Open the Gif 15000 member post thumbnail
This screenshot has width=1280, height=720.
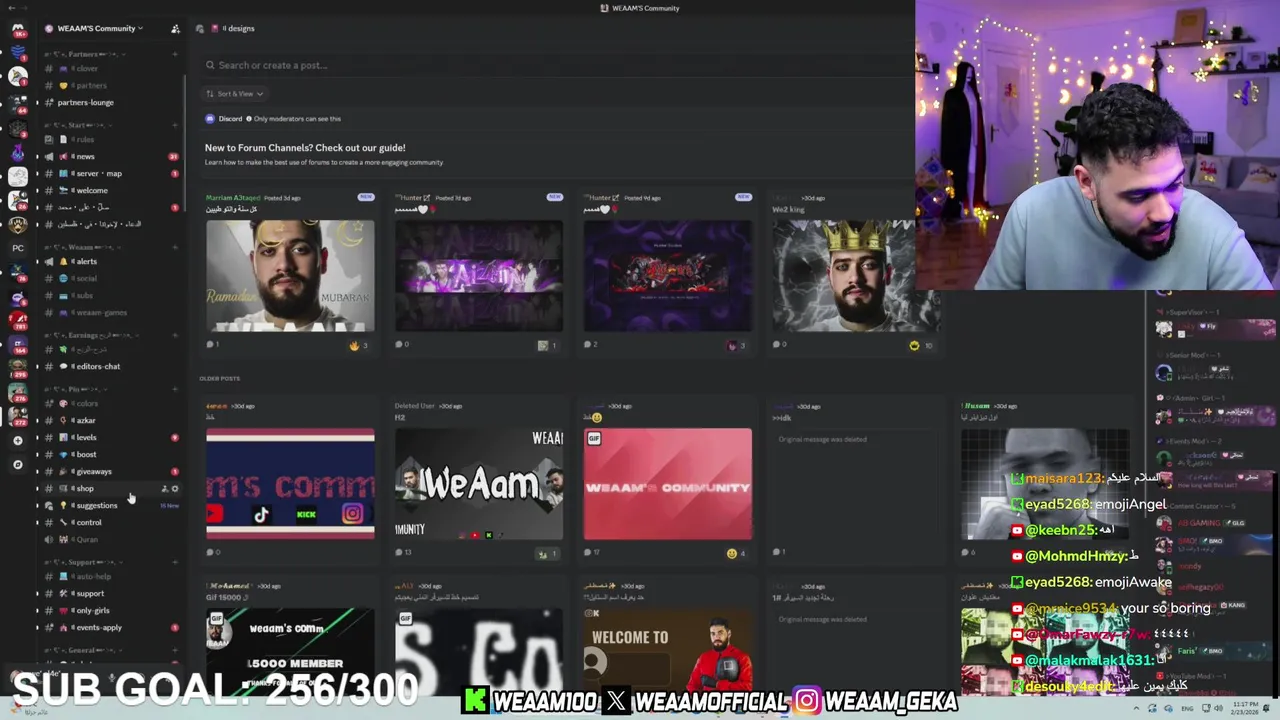click(290, 650)
